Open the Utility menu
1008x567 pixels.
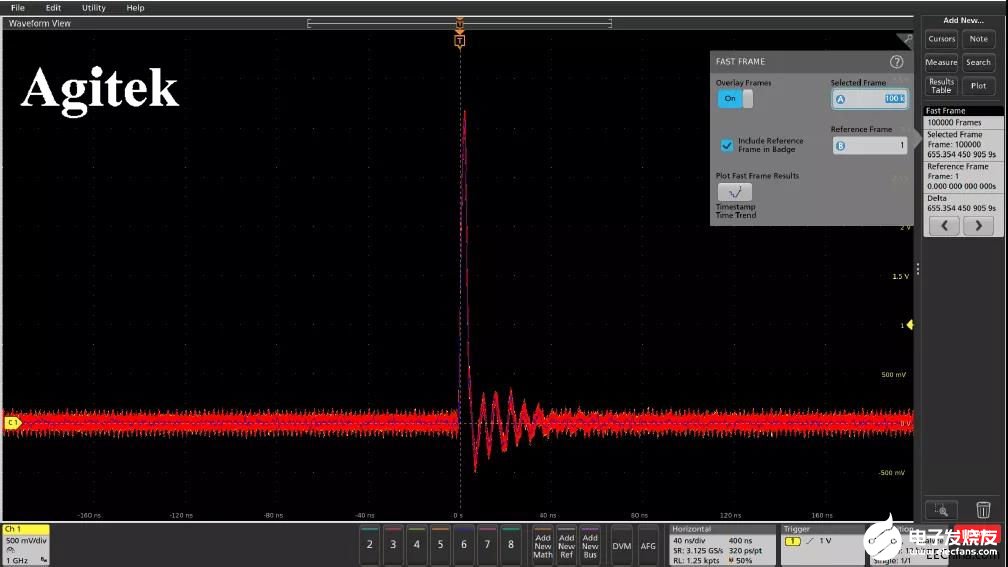[x=93, y=8]
